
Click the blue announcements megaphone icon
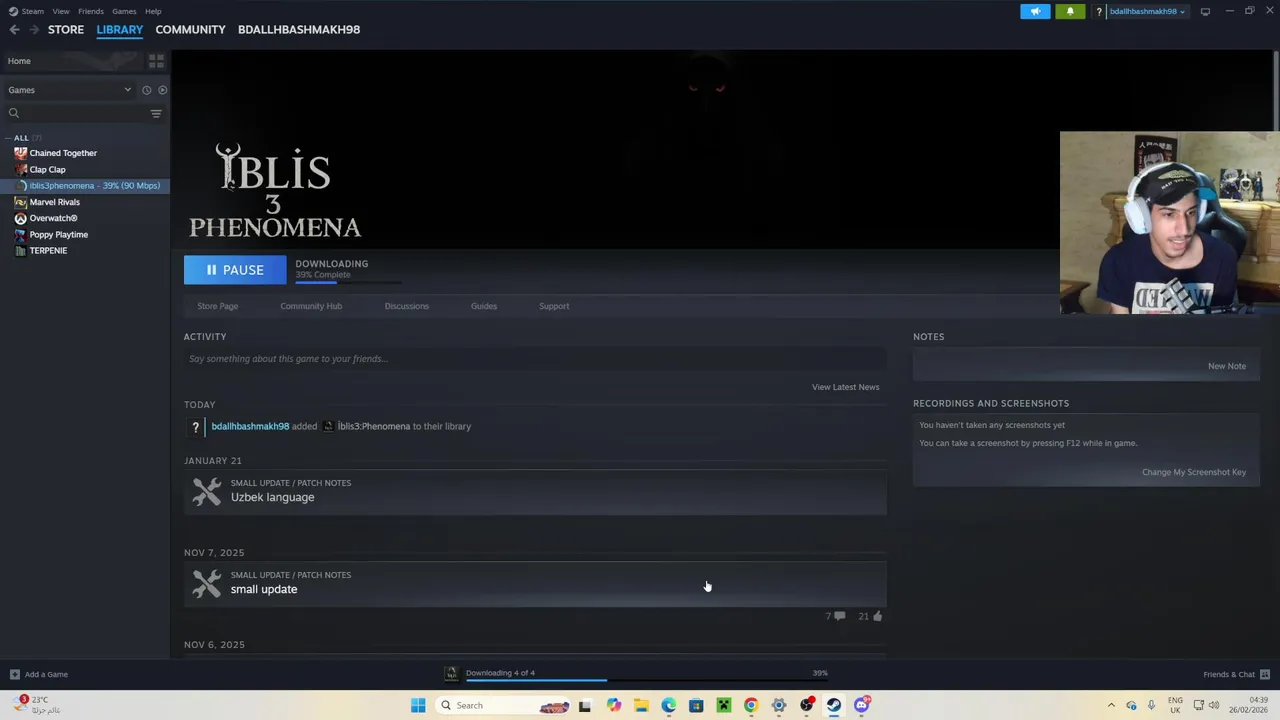point(1035,12)
